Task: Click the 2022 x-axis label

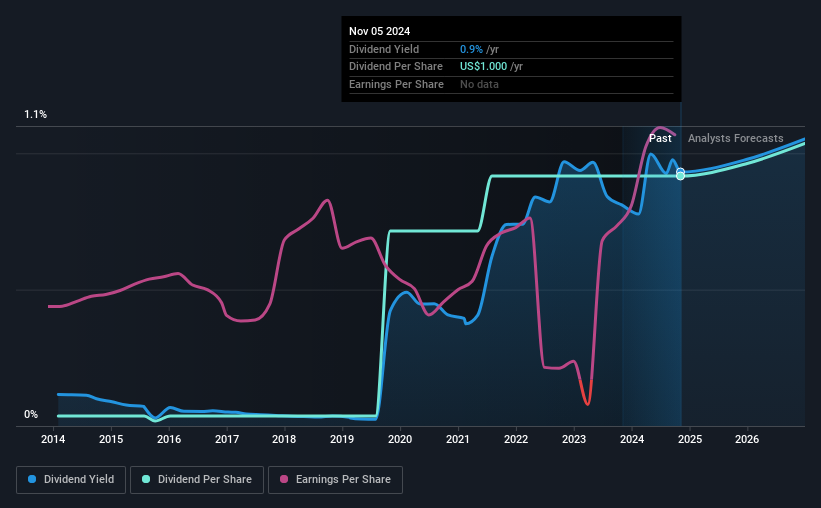Action: 516,439
